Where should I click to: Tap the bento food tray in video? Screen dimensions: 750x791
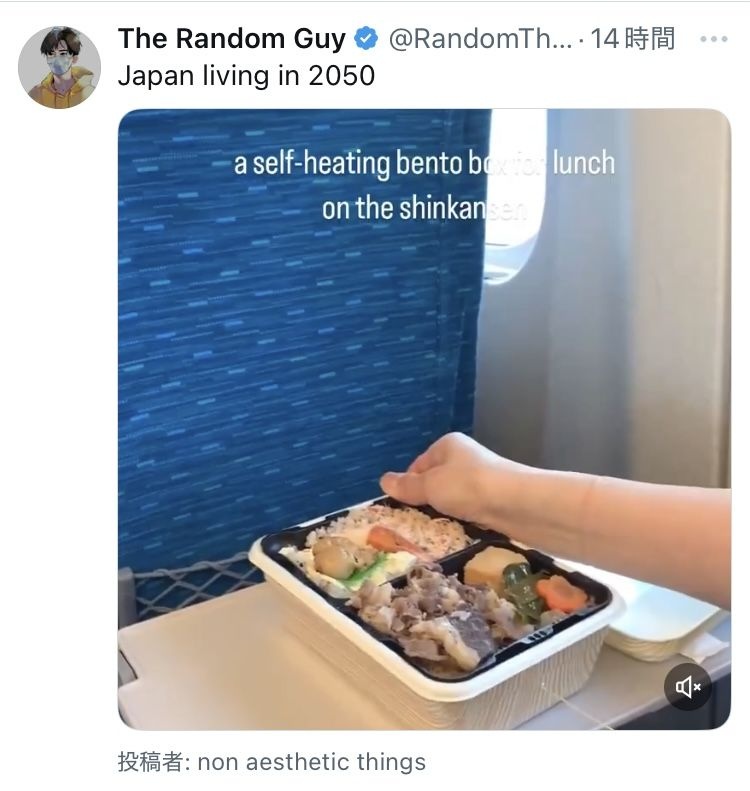click(x=434, y=605)
